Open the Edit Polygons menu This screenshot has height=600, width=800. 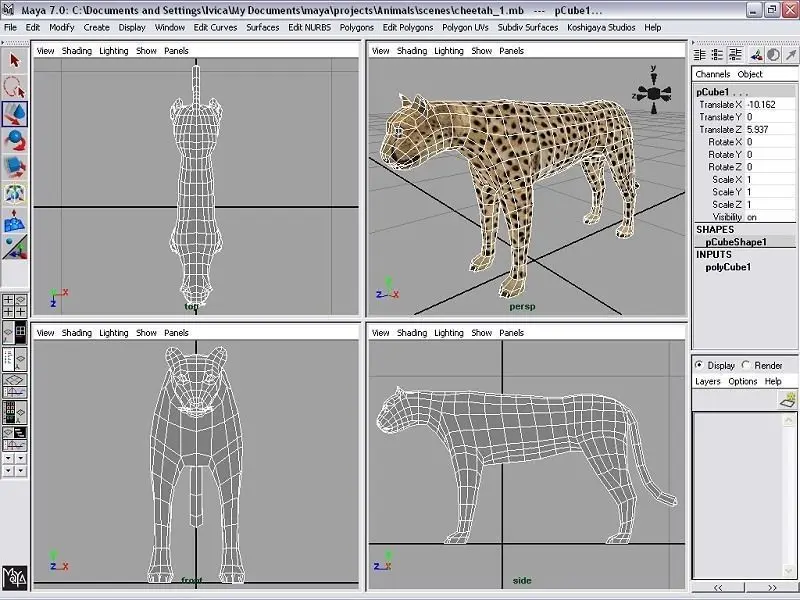tap(408, 28)
